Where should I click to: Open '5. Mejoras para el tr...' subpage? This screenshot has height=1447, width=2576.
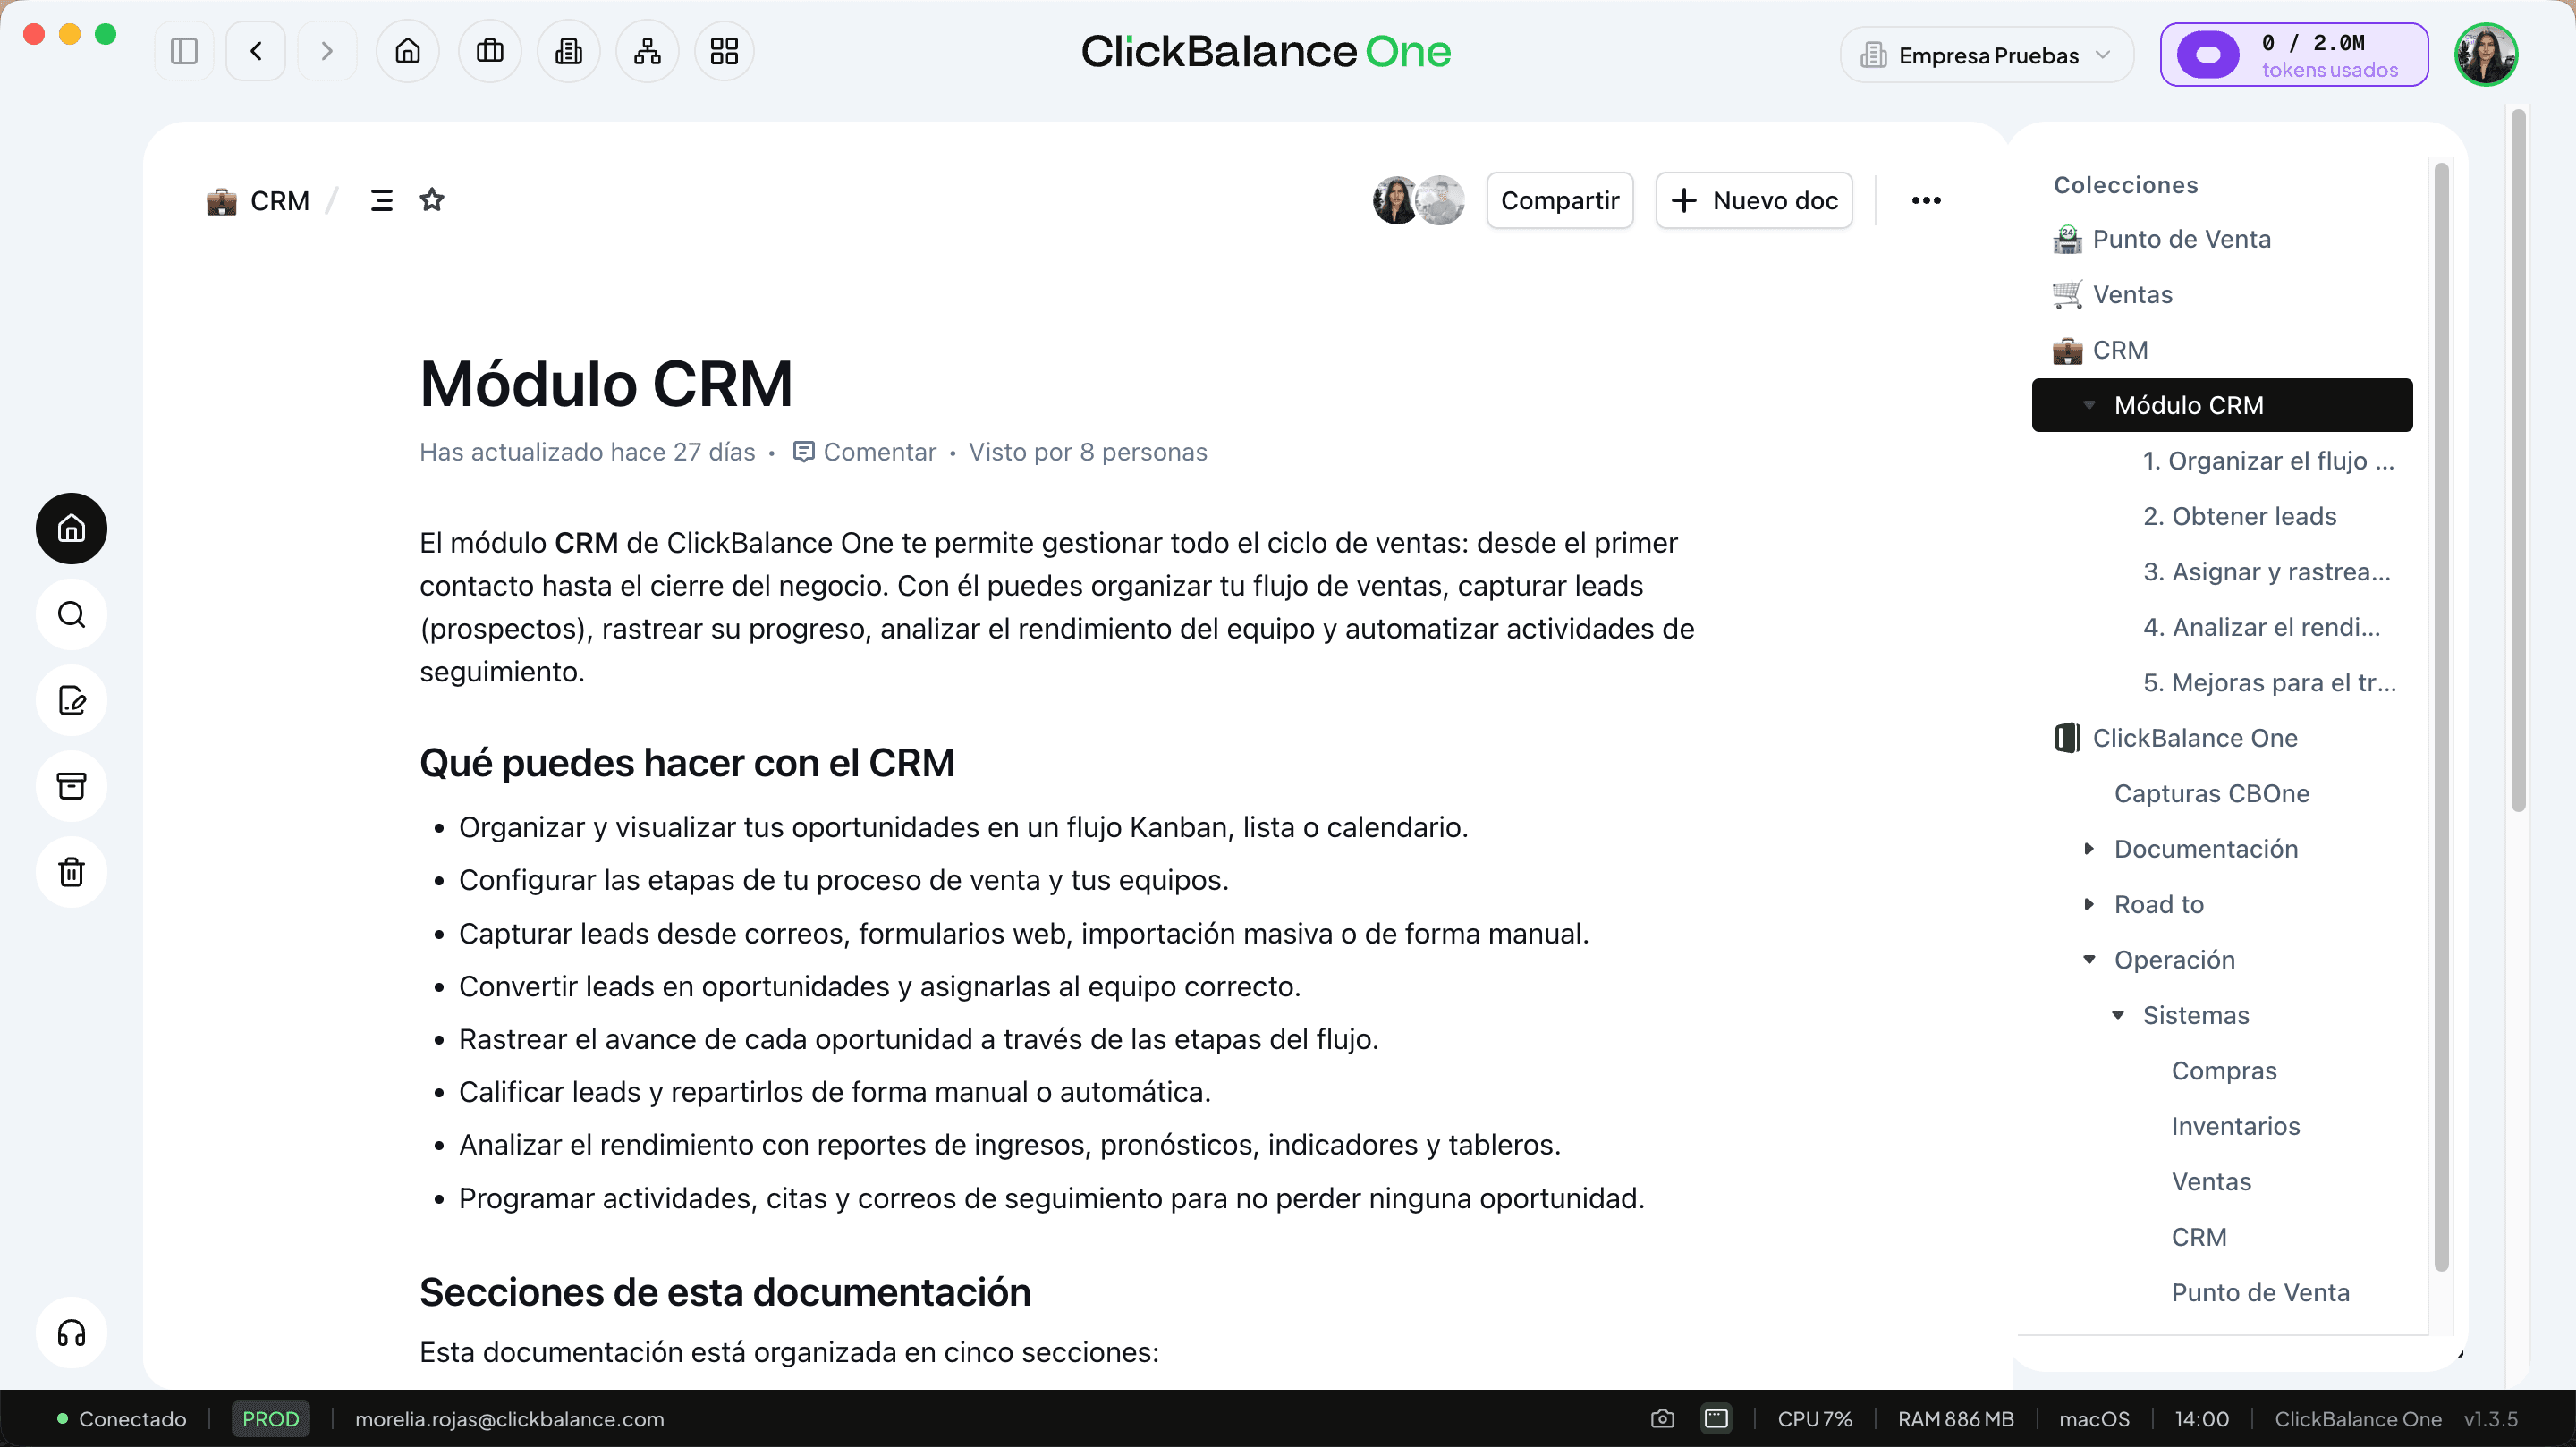(x=2269, y=683)
